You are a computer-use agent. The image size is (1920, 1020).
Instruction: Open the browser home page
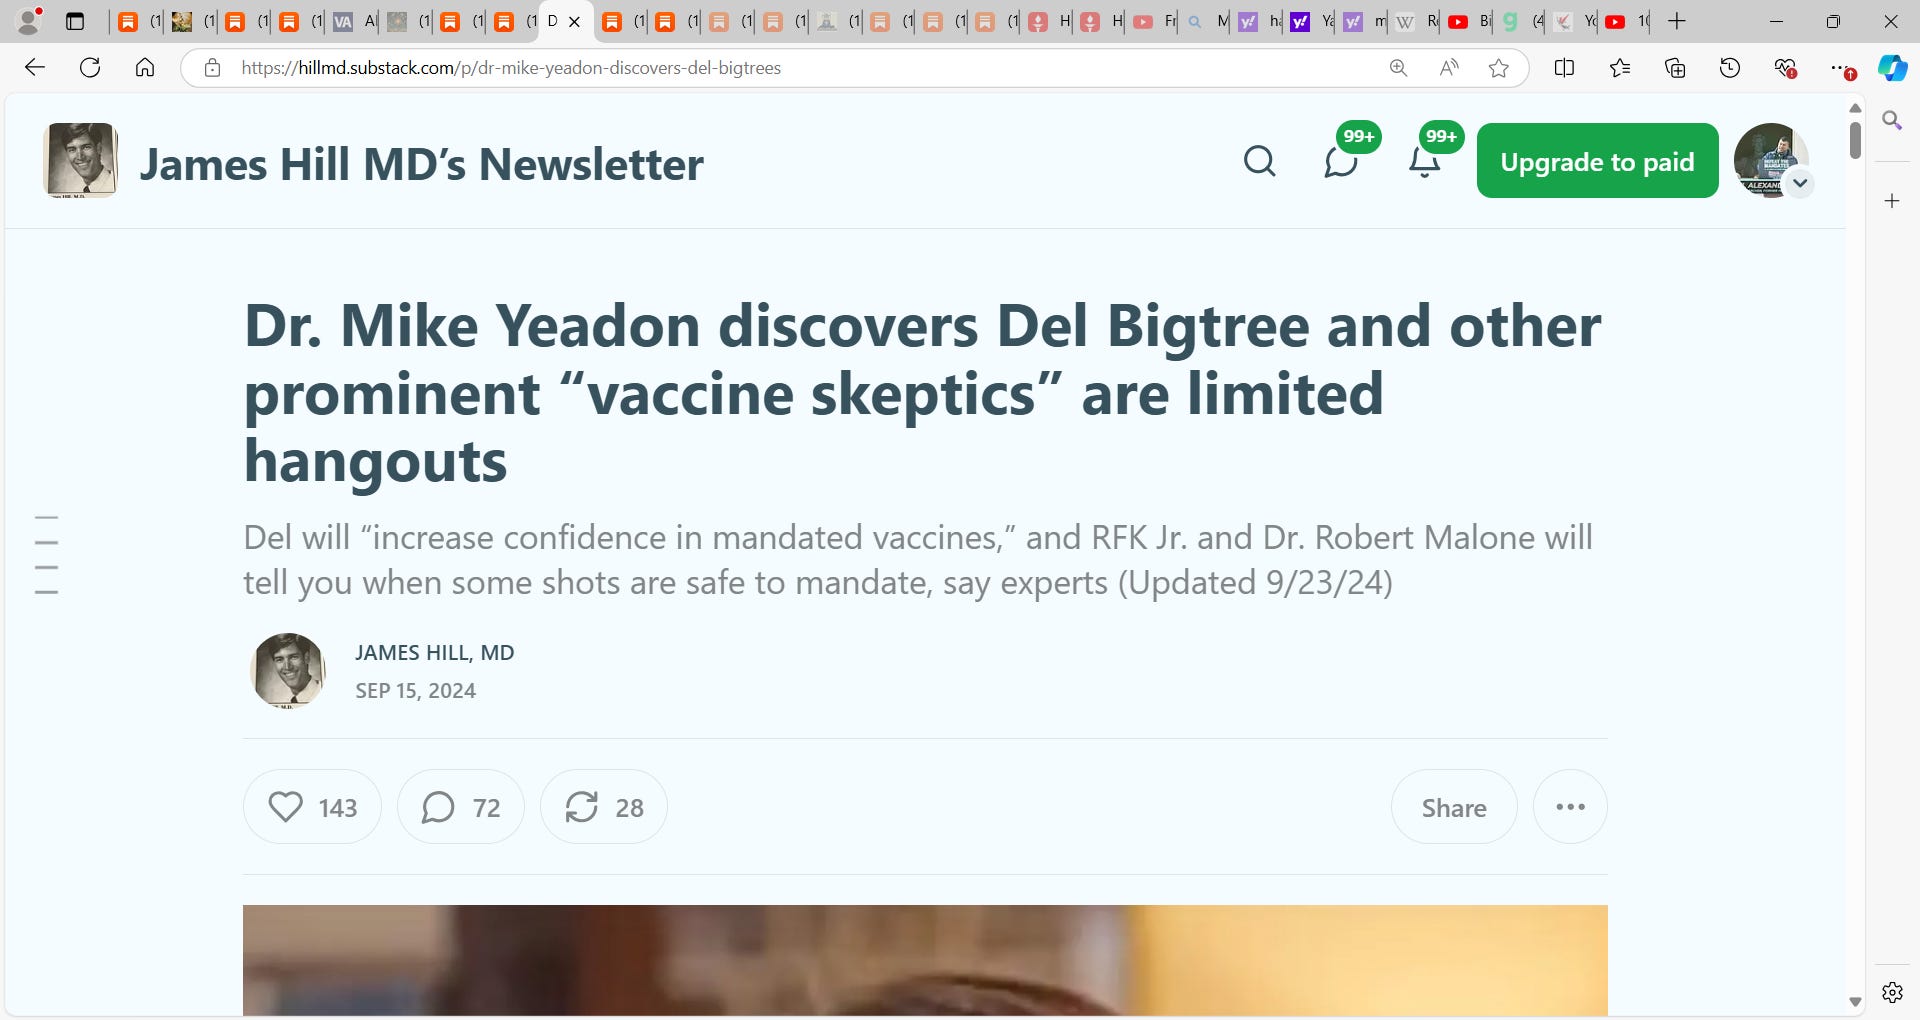(x=145, y=68)
